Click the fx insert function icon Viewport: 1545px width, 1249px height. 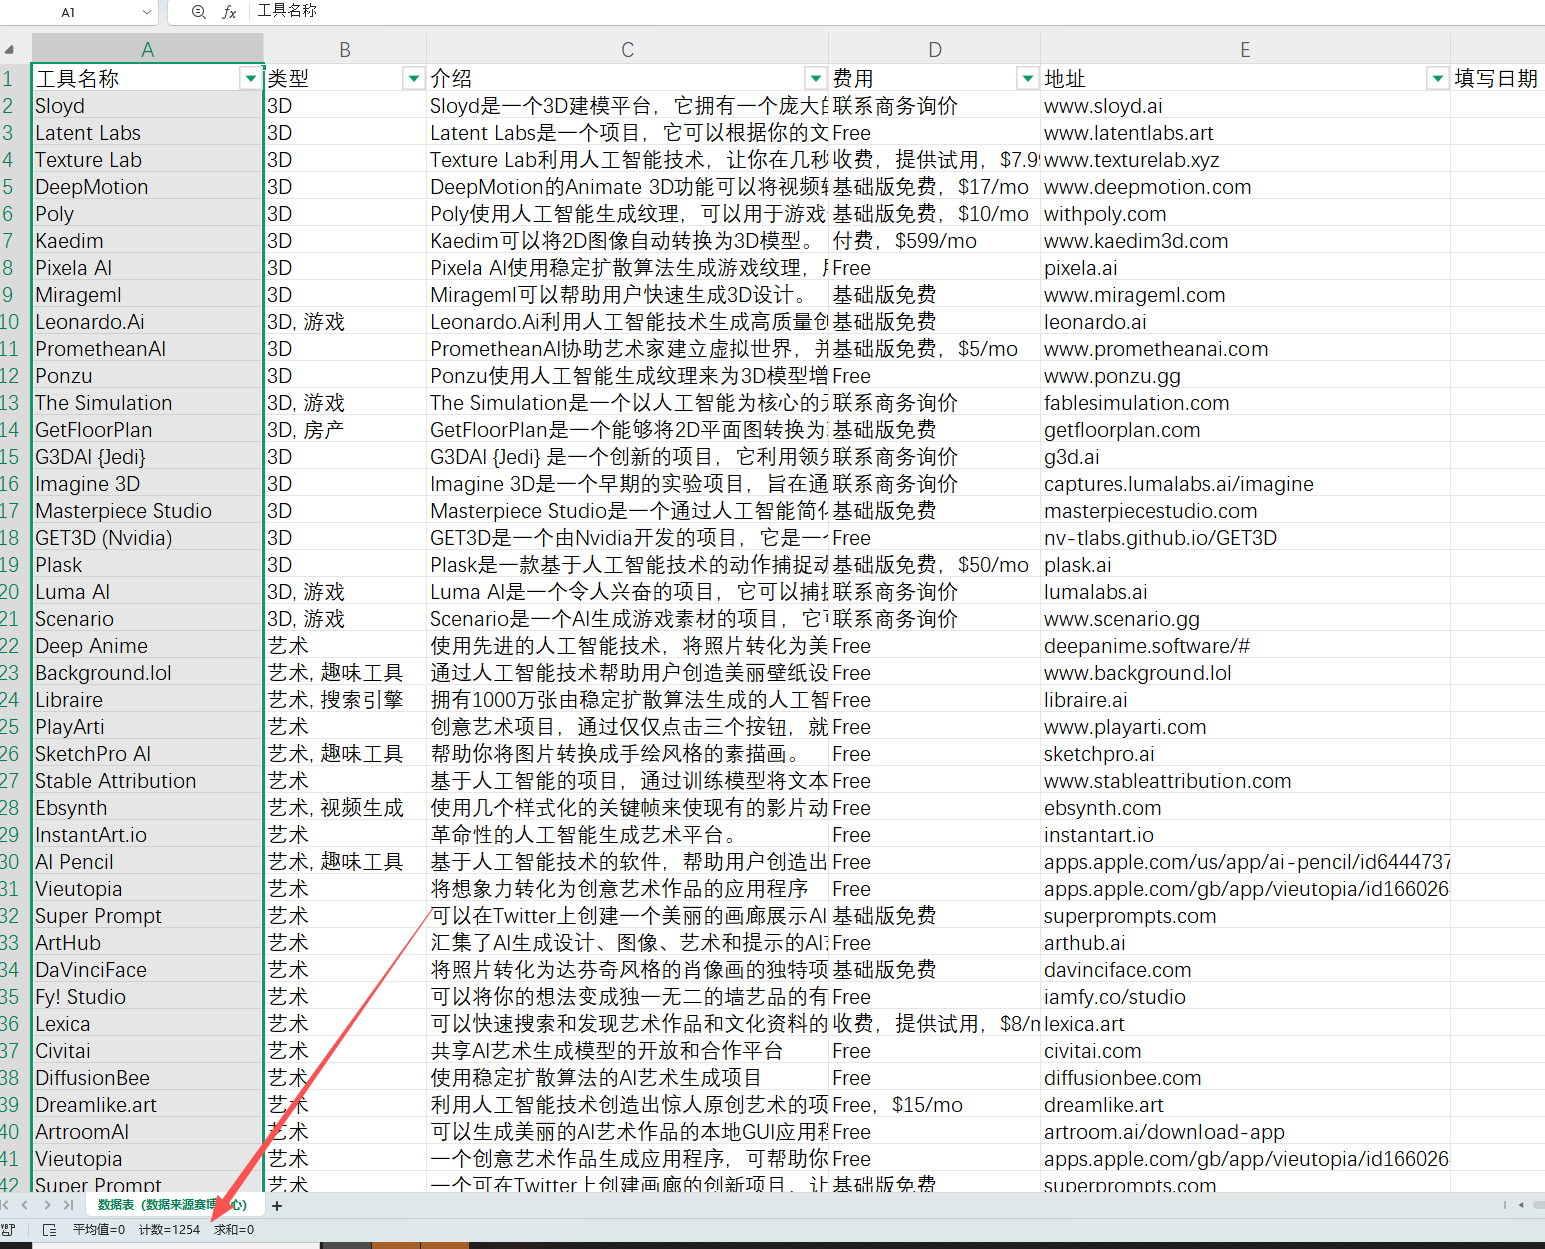[229, 12]
